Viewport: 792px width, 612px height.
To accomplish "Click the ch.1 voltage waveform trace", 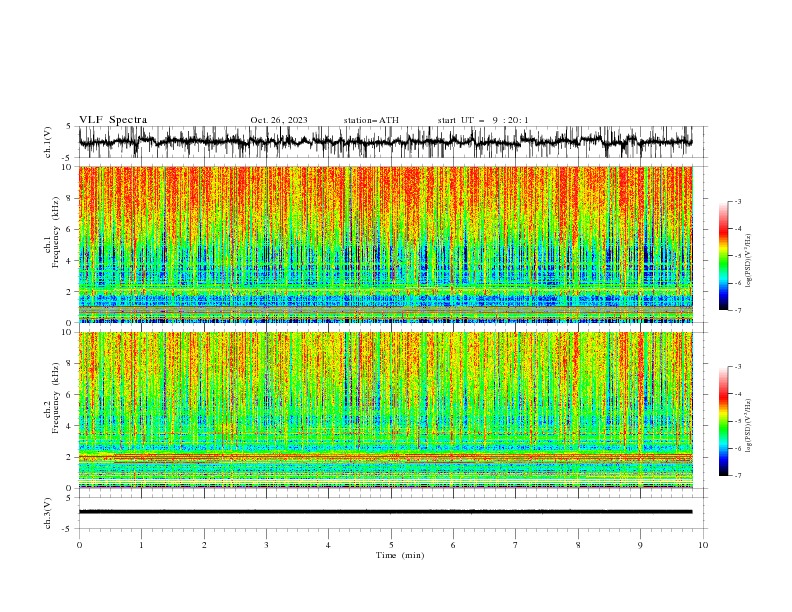I will pyautogui.click(x=385, y=142).
